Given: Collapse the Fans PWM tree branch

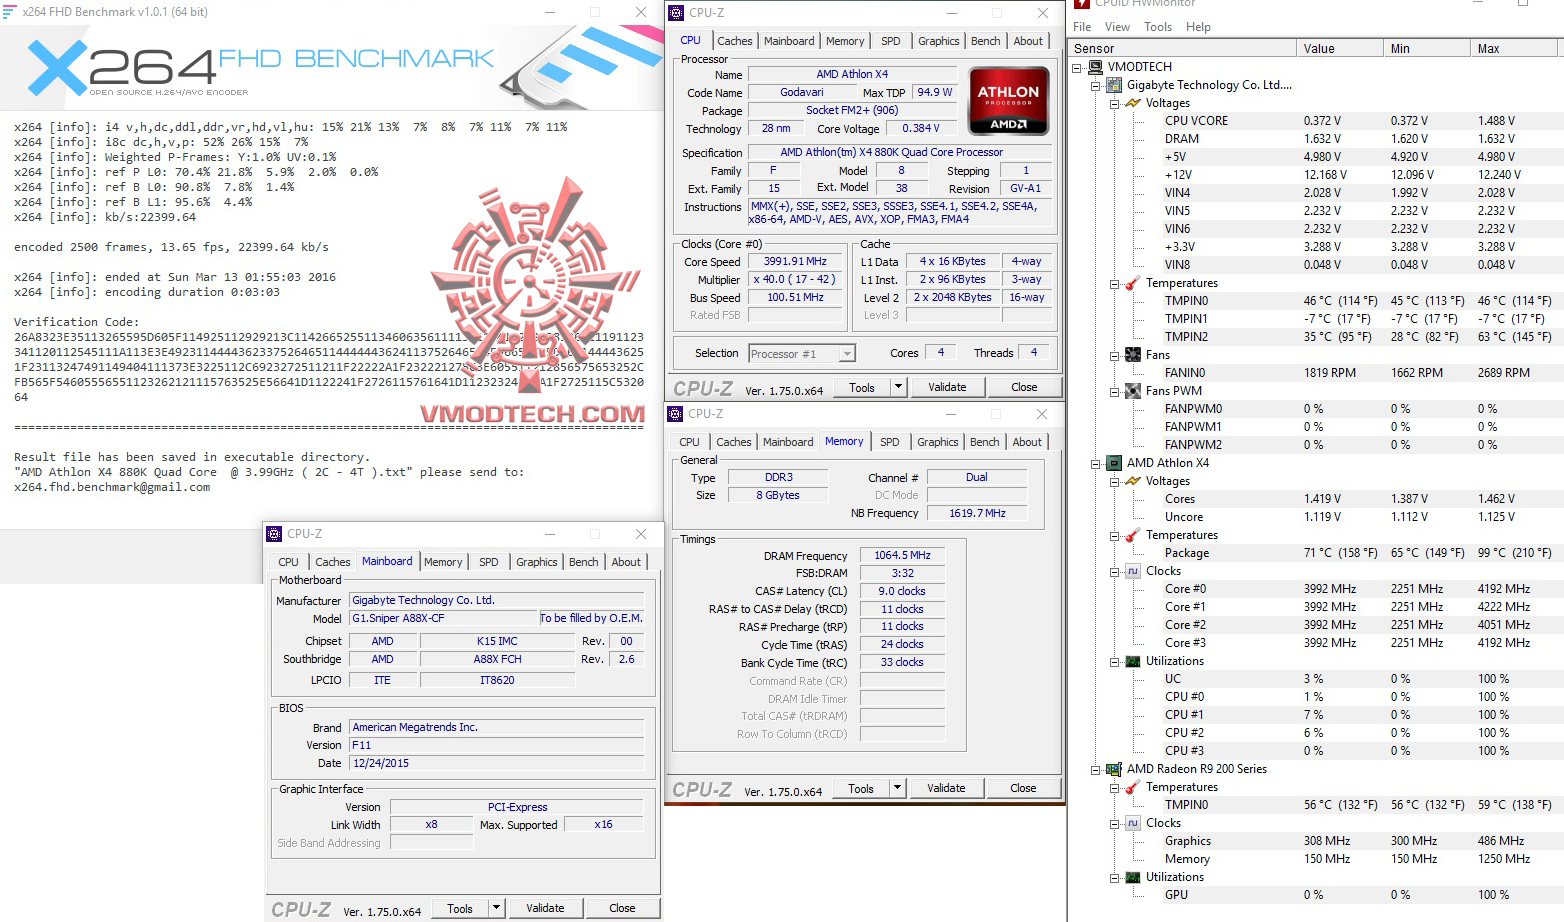Looking at the screenshot, I should 1114,391.
